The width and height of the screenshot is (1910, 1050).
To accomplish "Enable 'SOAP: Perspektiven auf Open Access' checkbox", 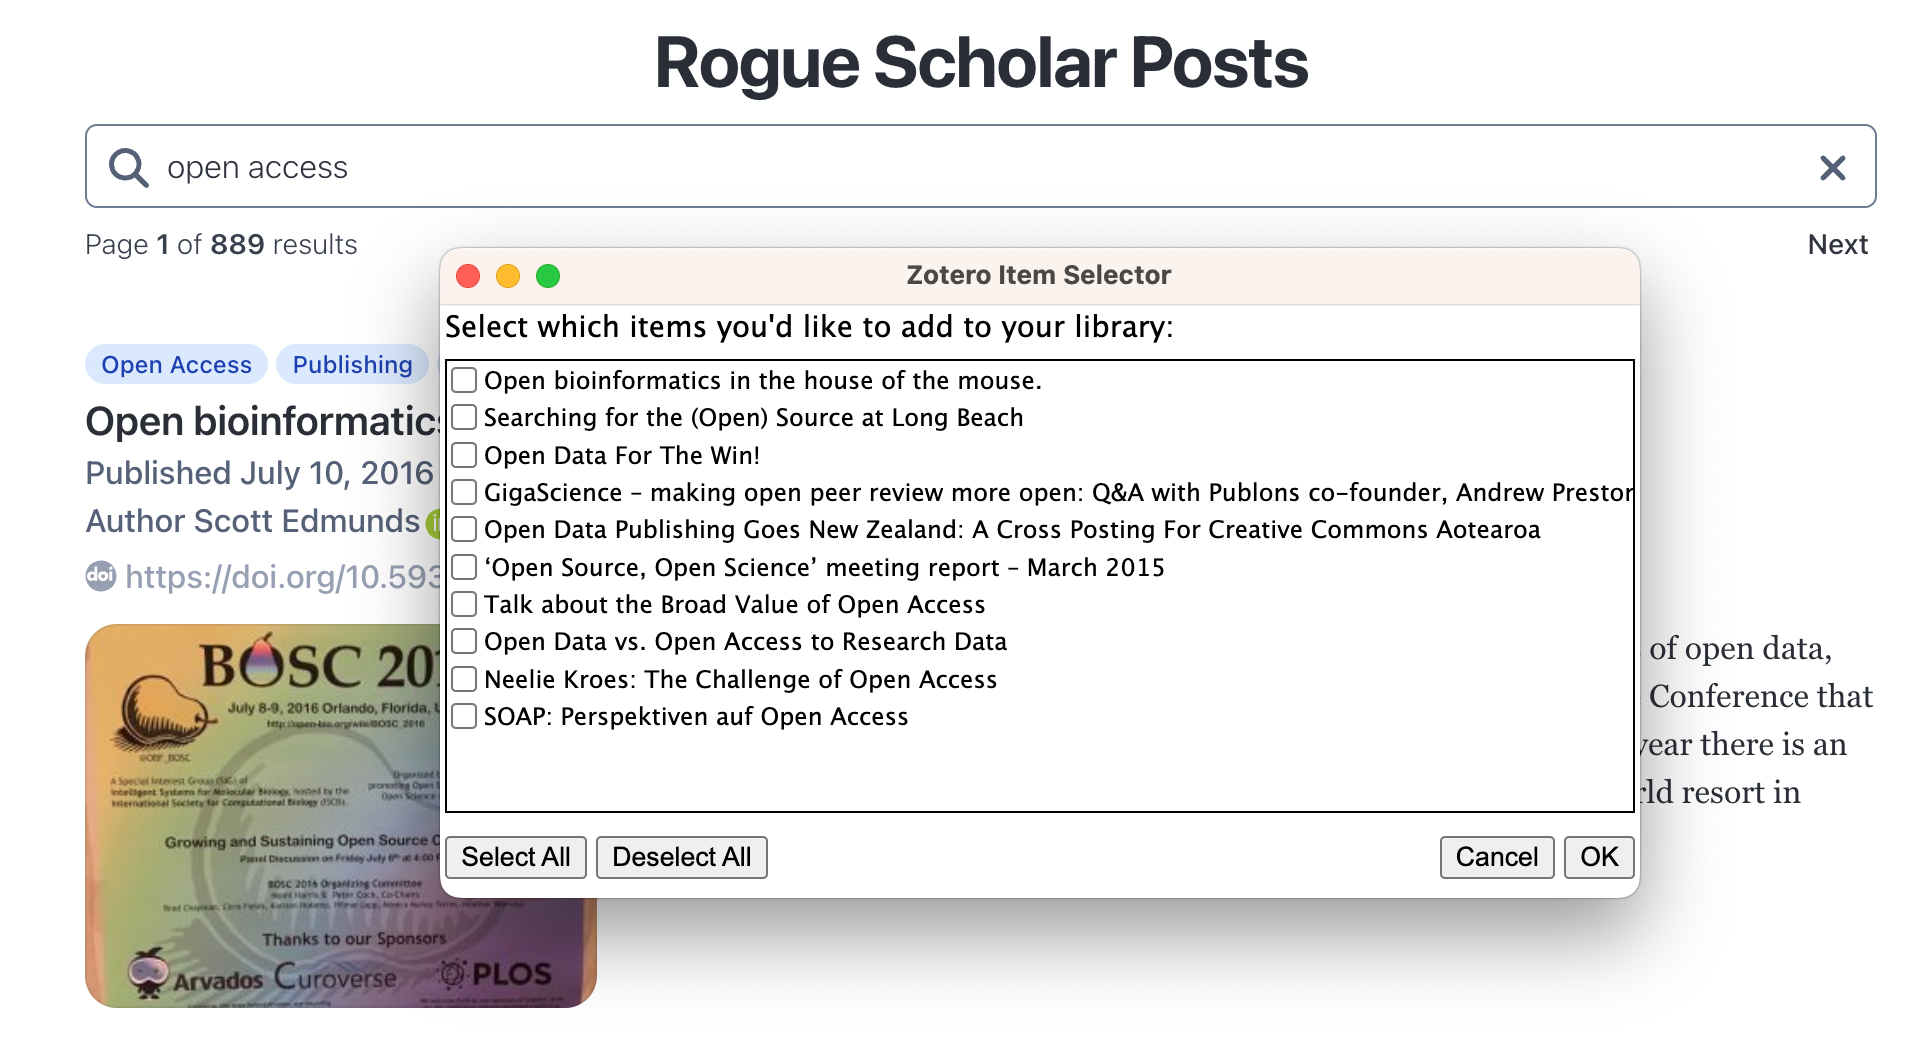I will (464, 716).
